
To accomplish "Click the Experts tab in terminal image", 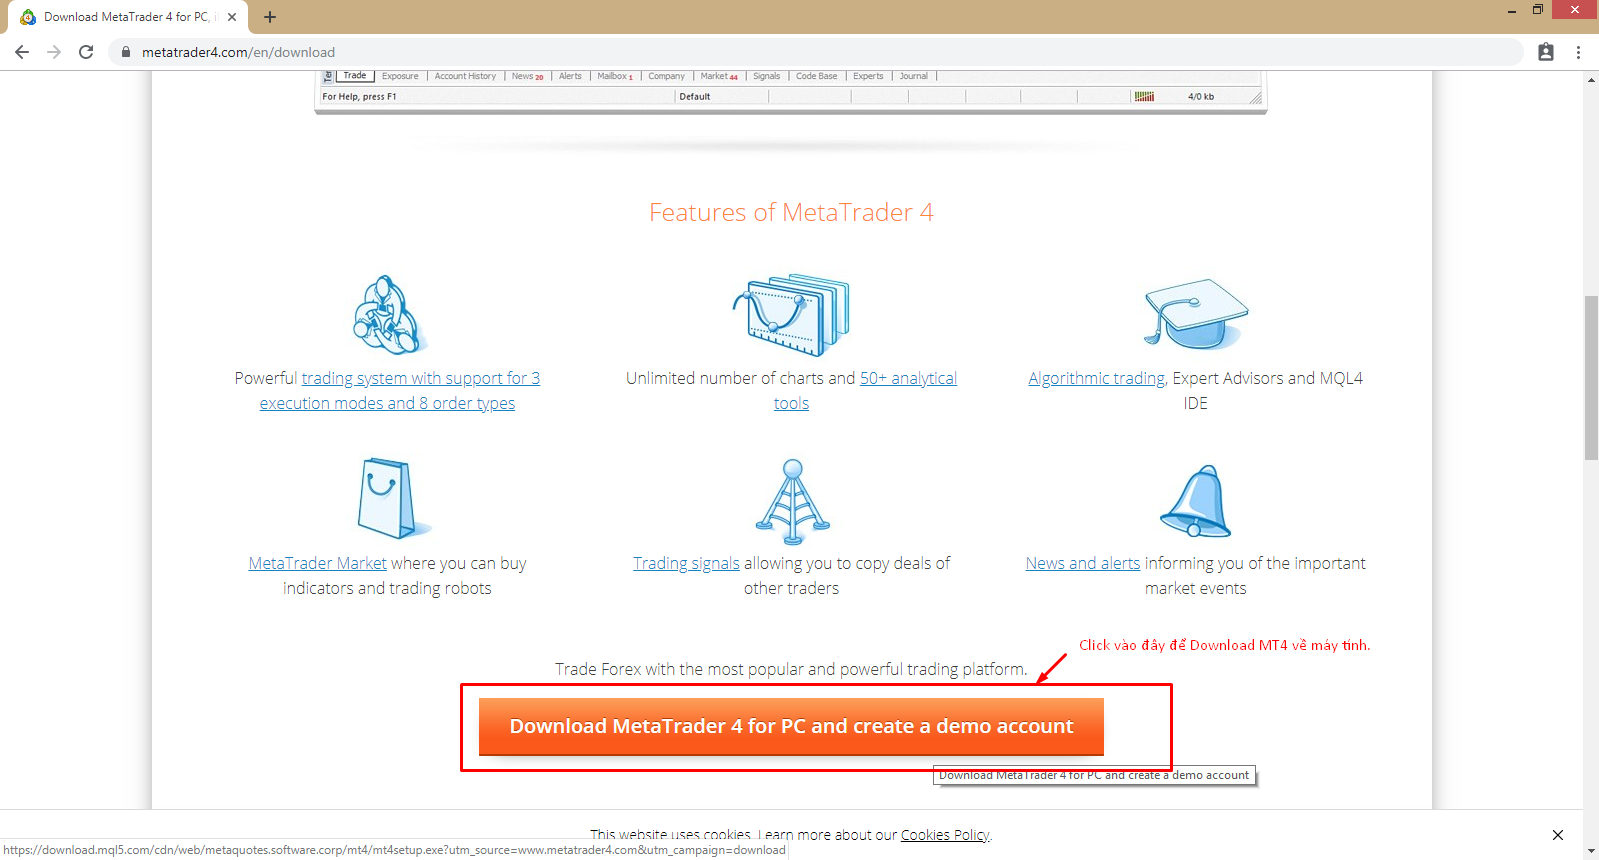I will tap(868, 76).
